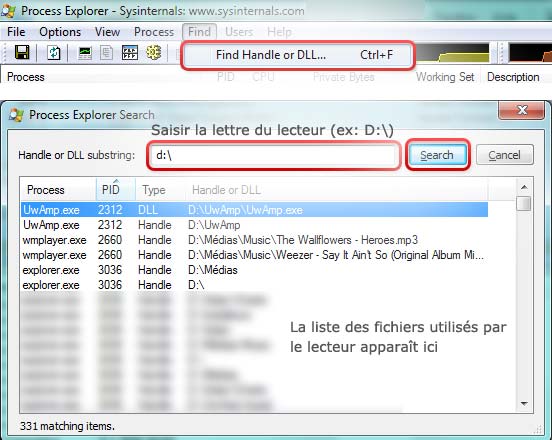Select the Weezer - Say It Ain't So row
The width and height of the screenshot is (552, 440).
click(254, 255)
